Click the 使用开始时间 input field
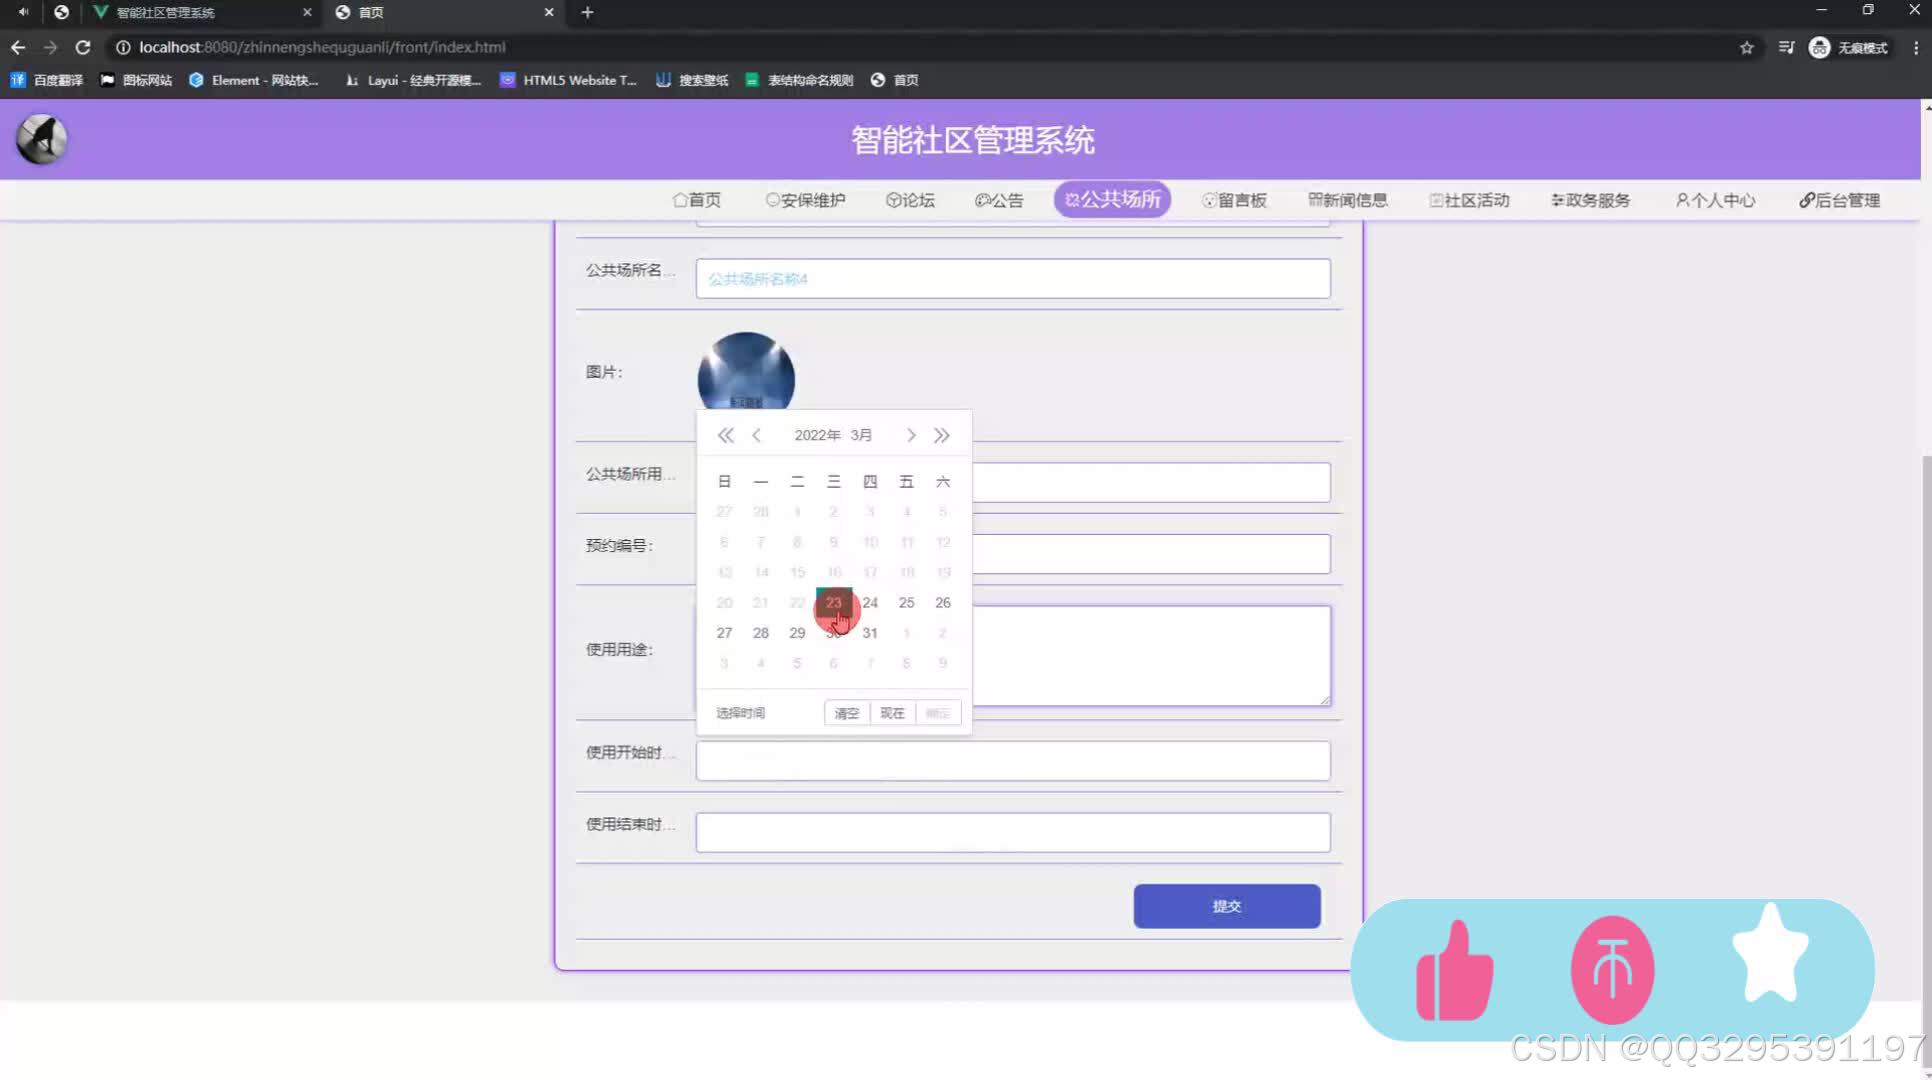 [1013, 761]
